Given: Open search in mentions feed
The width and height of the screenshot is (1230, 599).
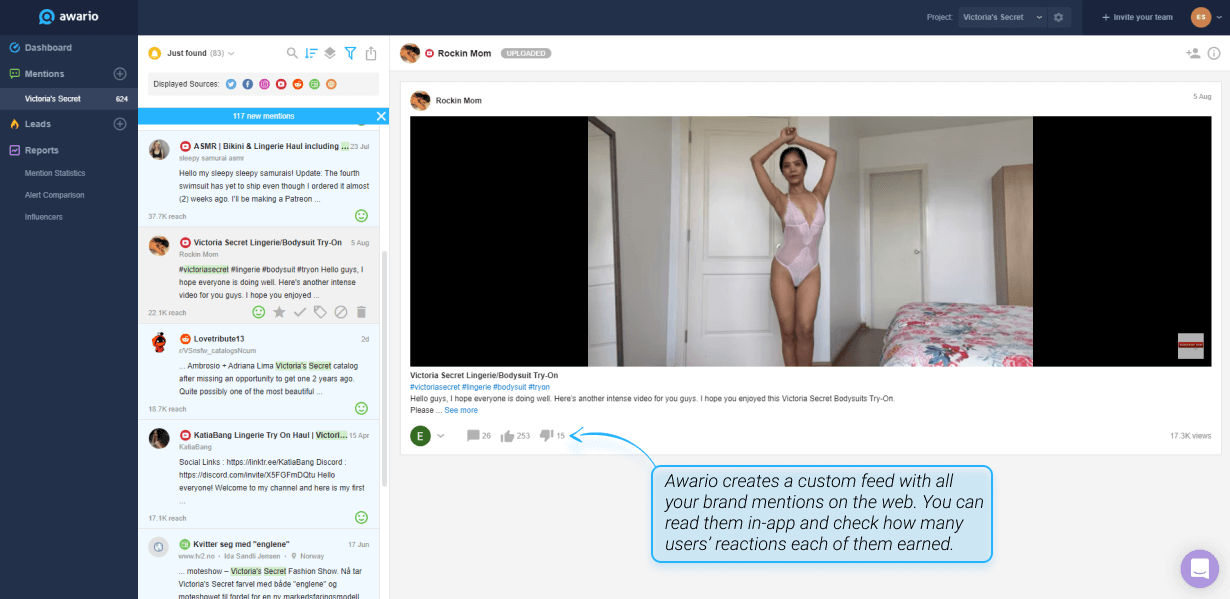Looking at the screenshot, I should point(292,53).
